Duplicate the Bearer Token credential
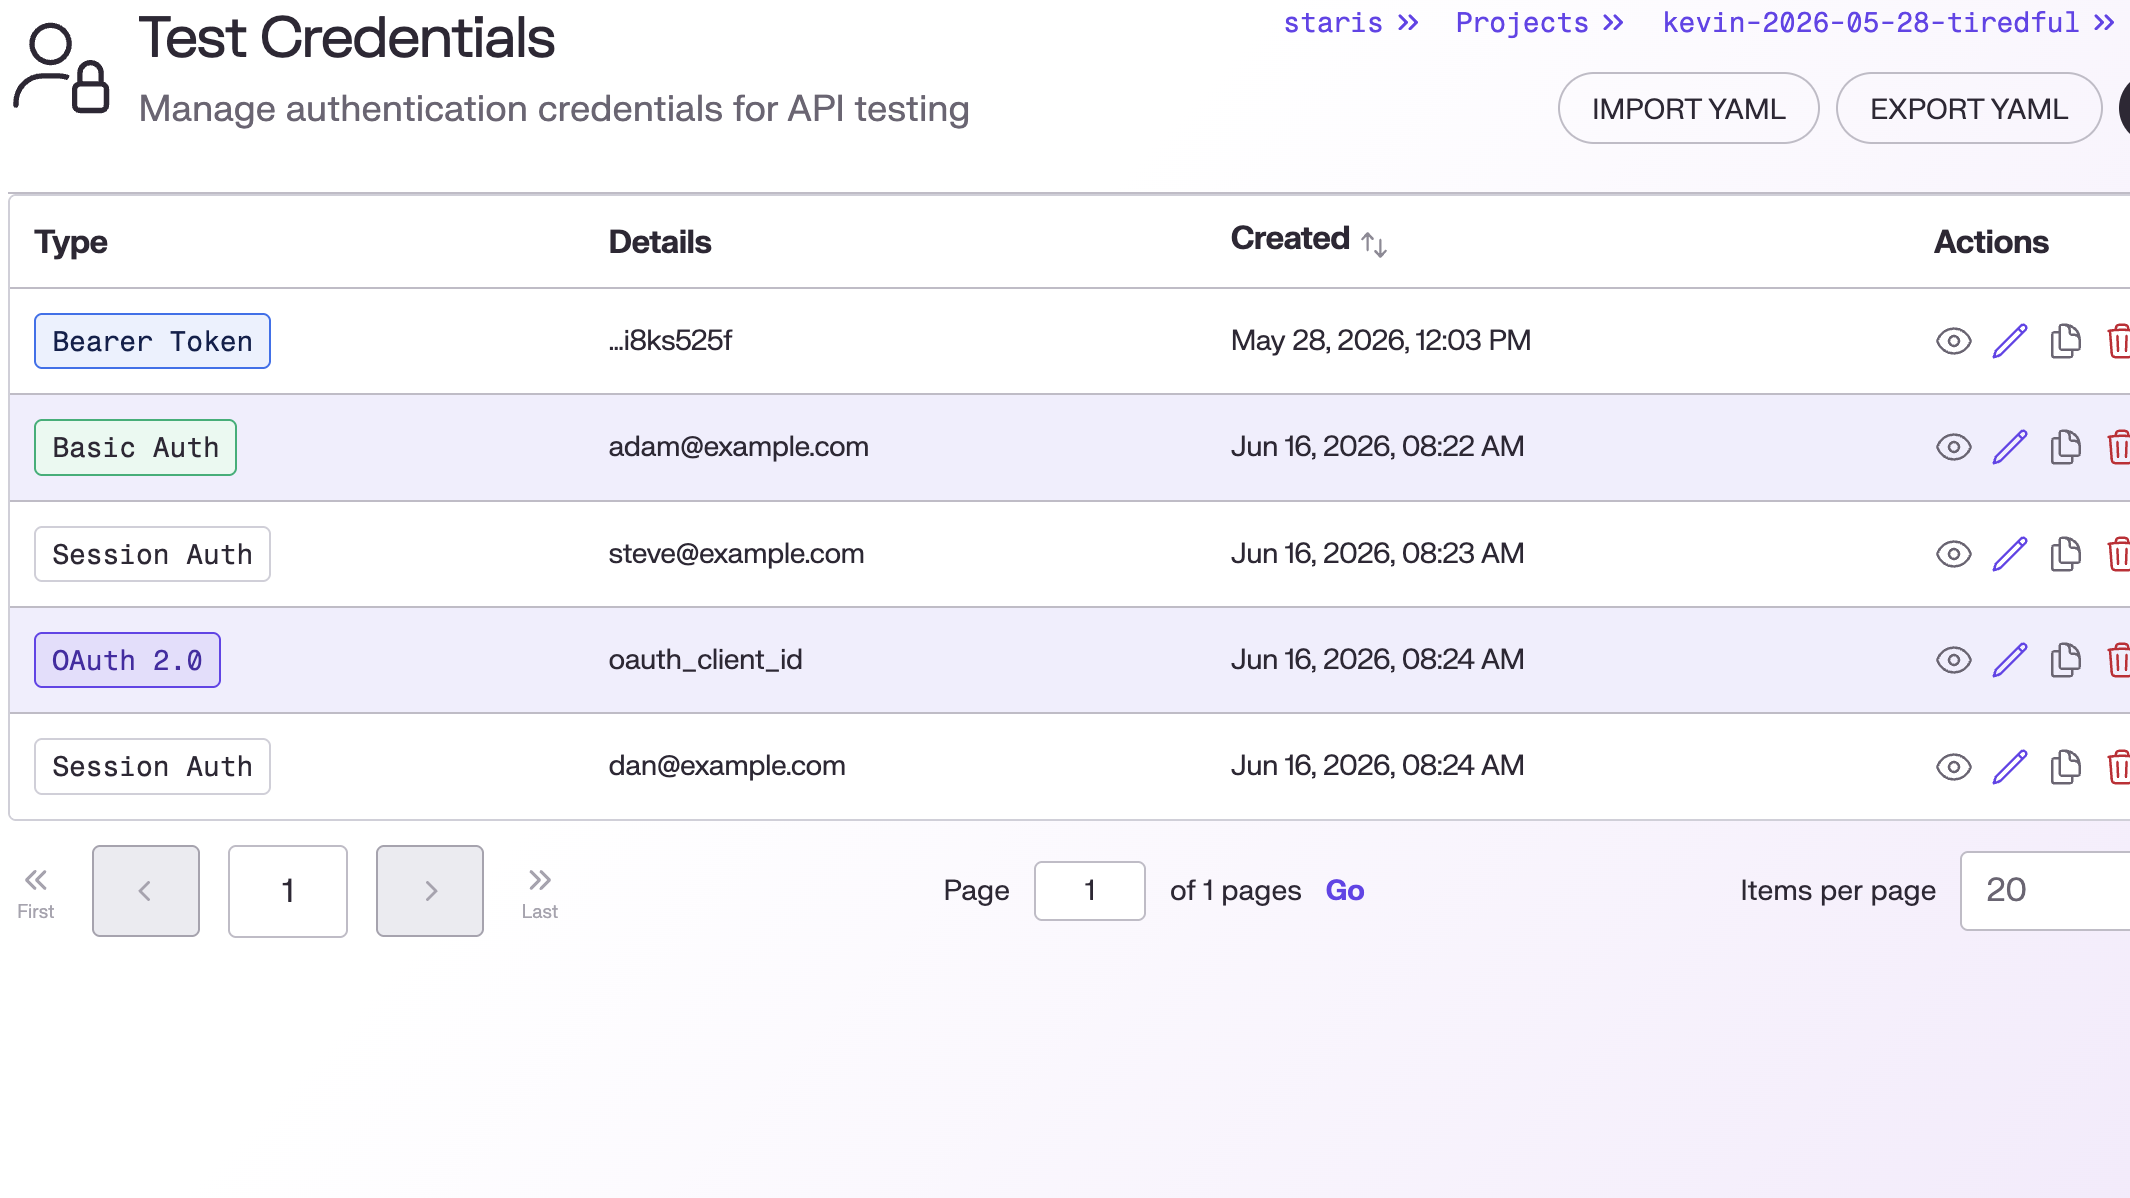2130x1198 pixels. pyautogui.click(x=2065, y=341)
